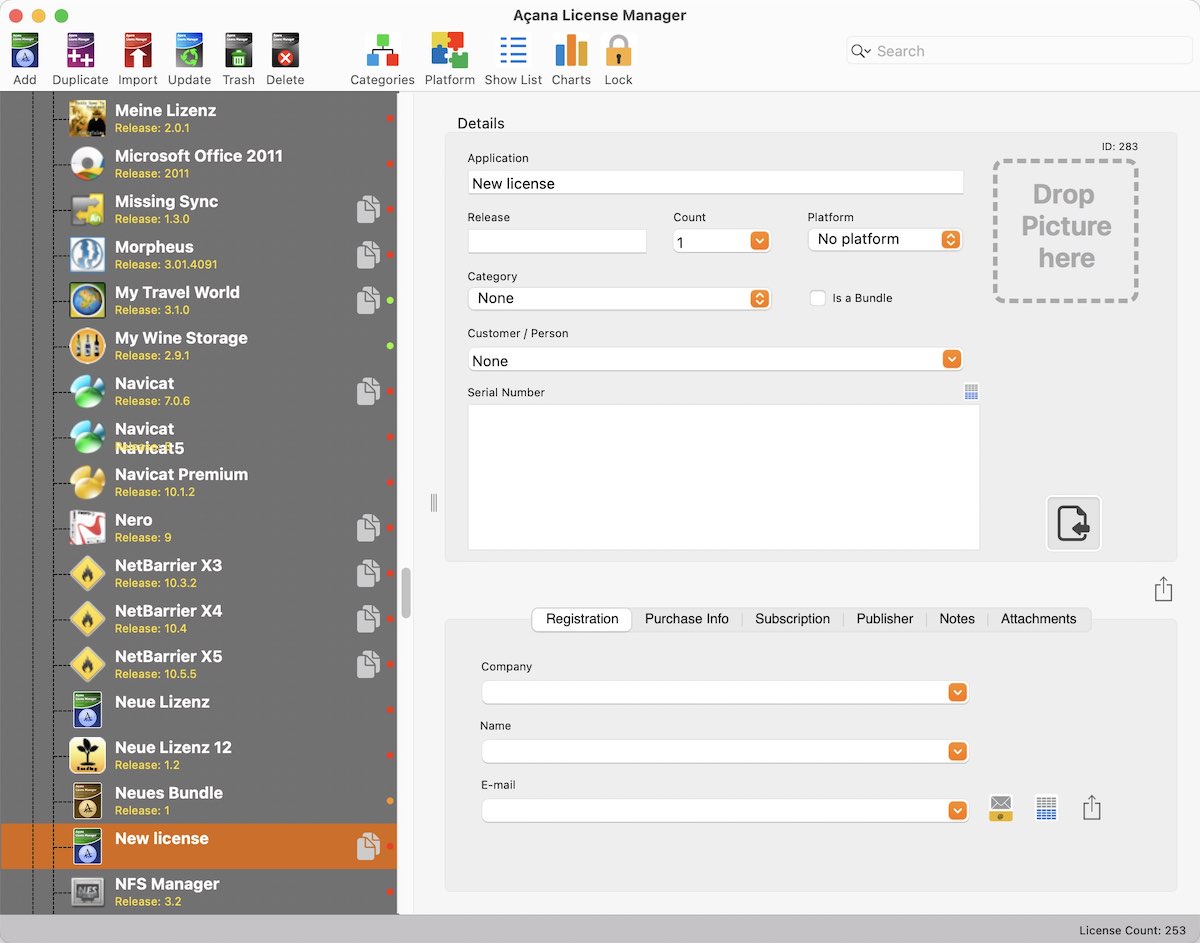
Task: Select My Wine Storage license
Action: pos(198,345)
